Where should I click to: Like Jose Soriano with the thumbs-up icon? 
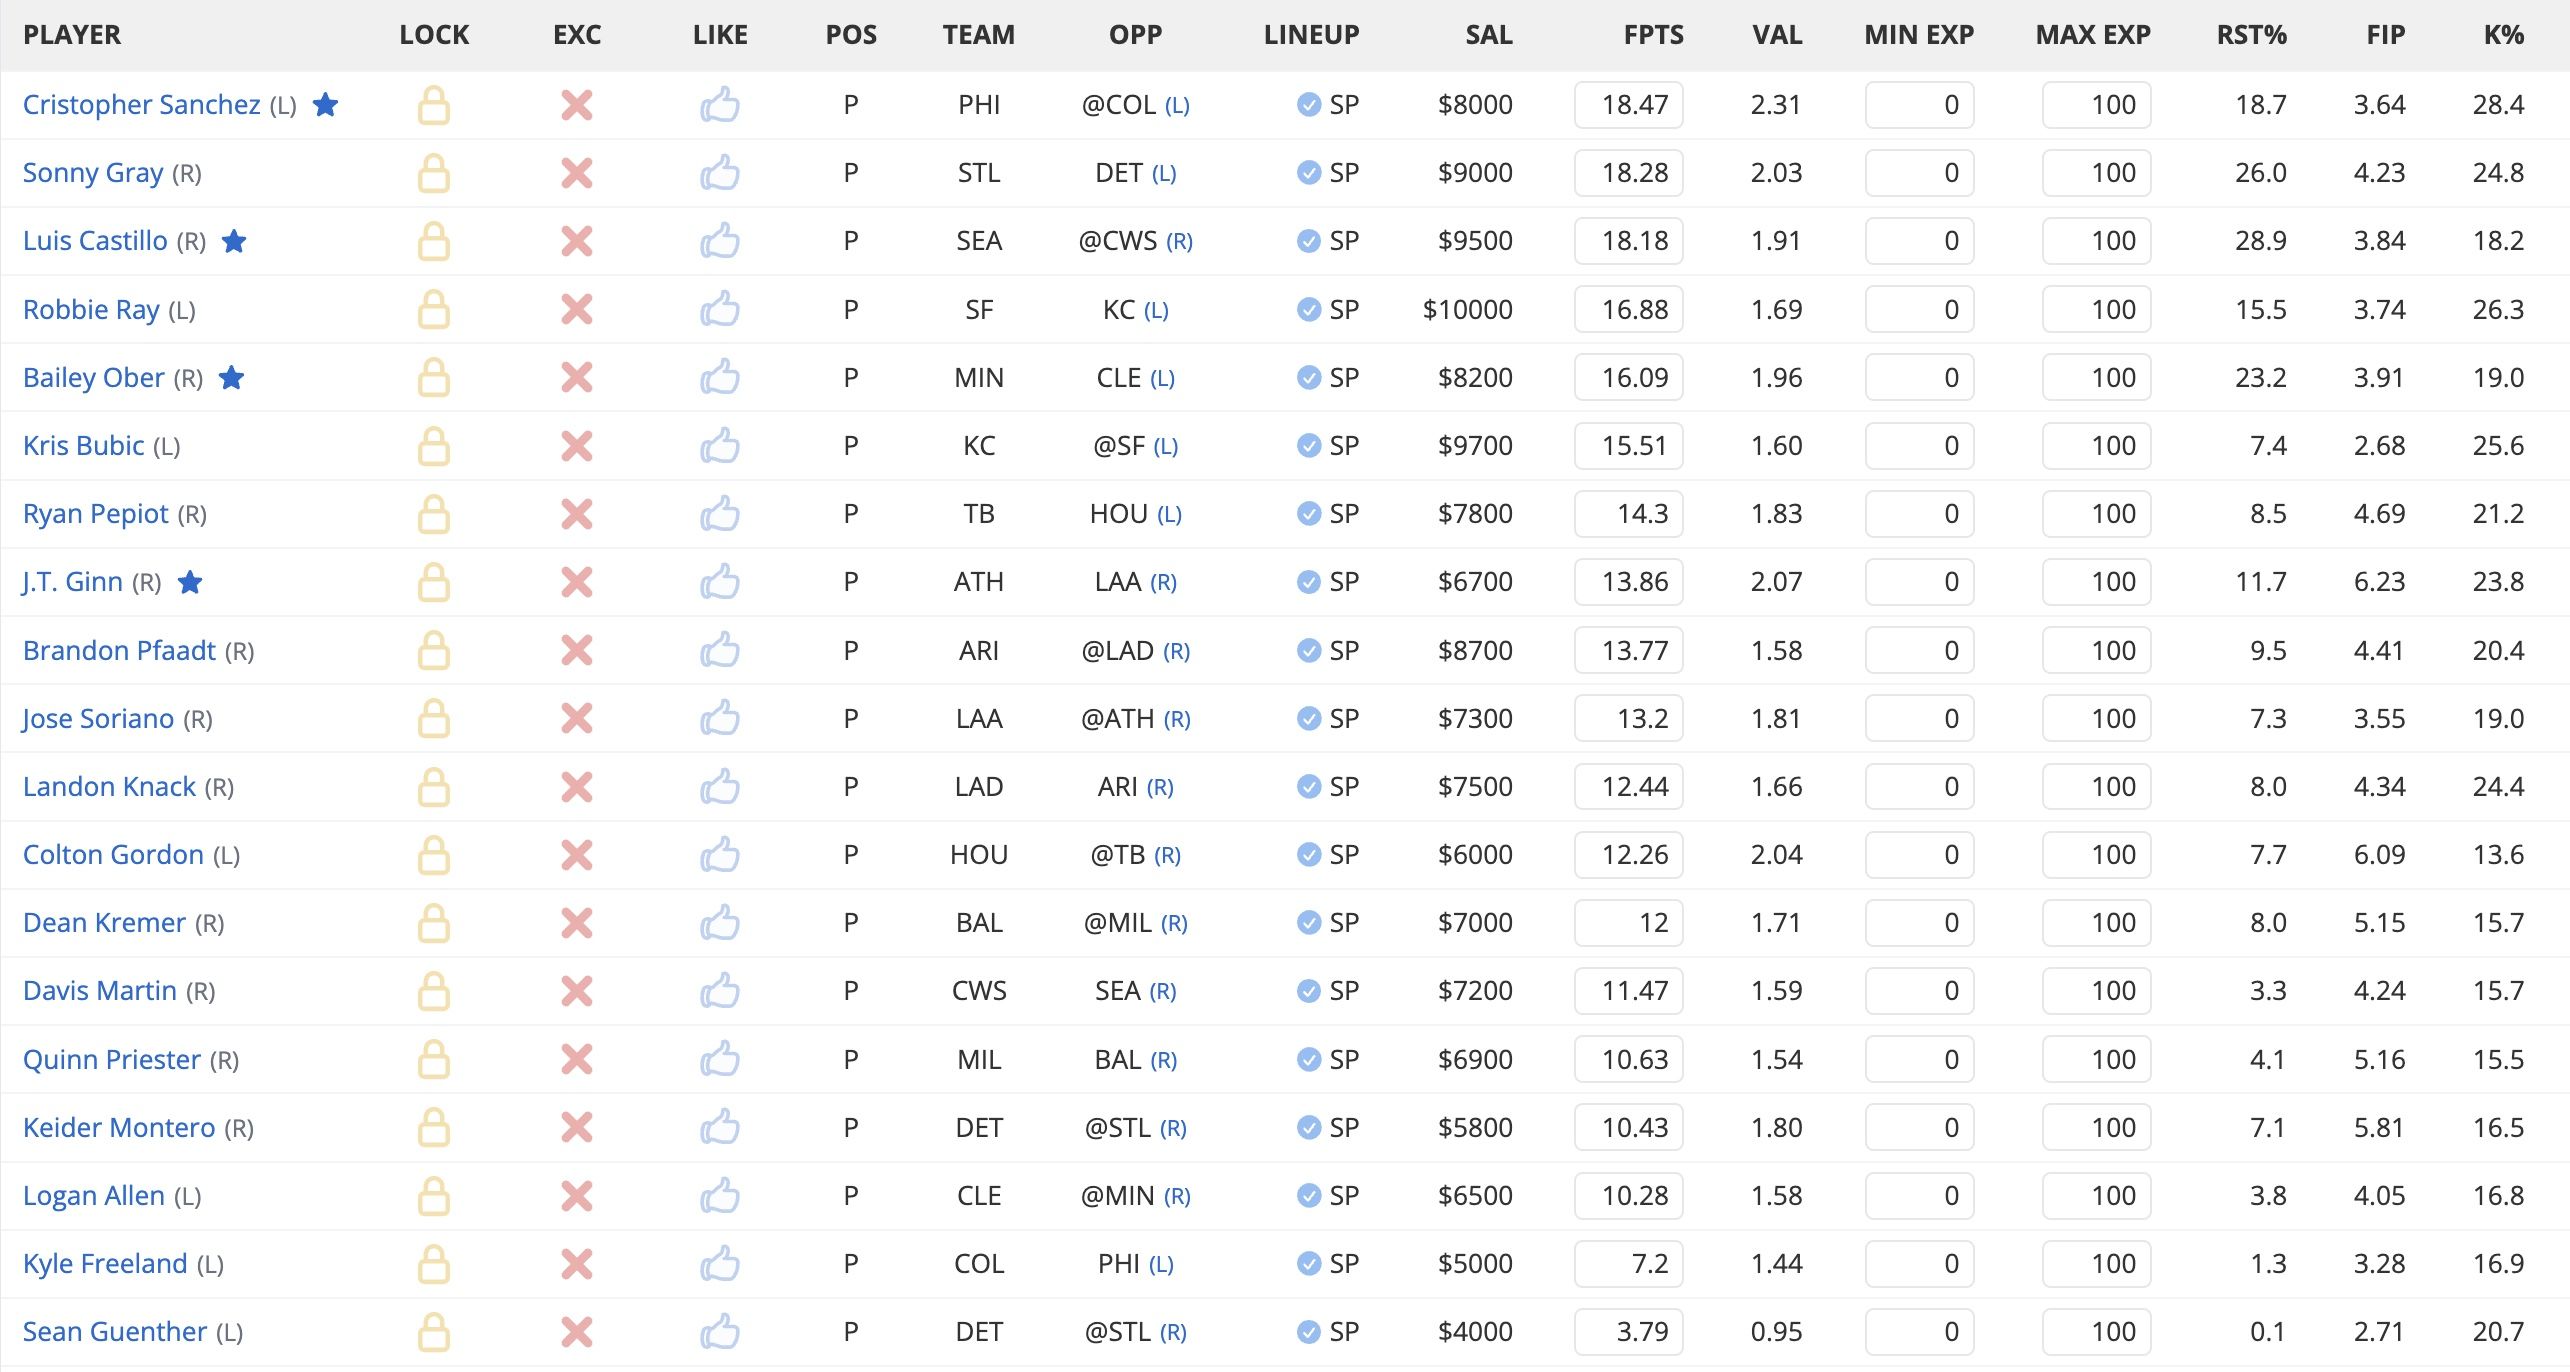720,718
